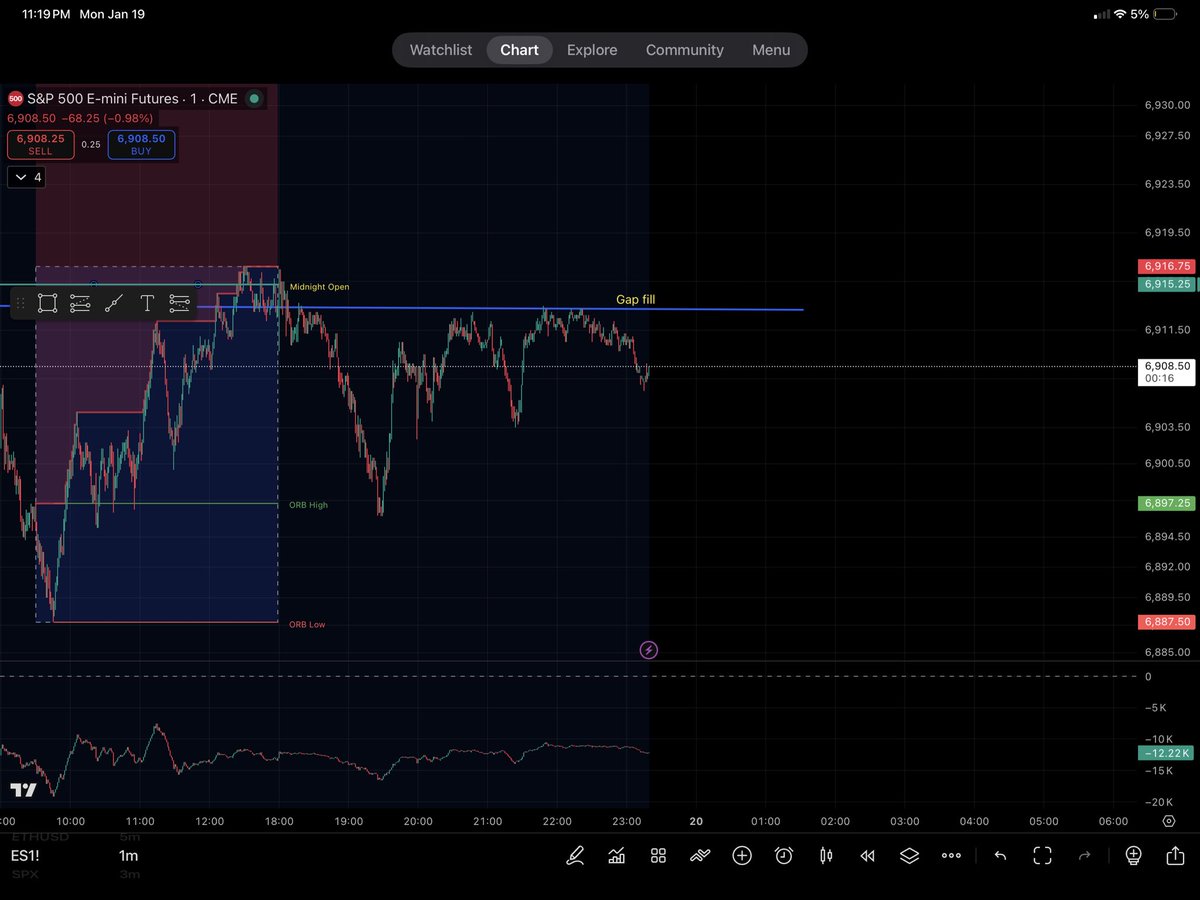Viewport: 1200px width, 900px height.
Task: Tap the 'Gap fill' yellow label
Action: click(x=636, y=299)
